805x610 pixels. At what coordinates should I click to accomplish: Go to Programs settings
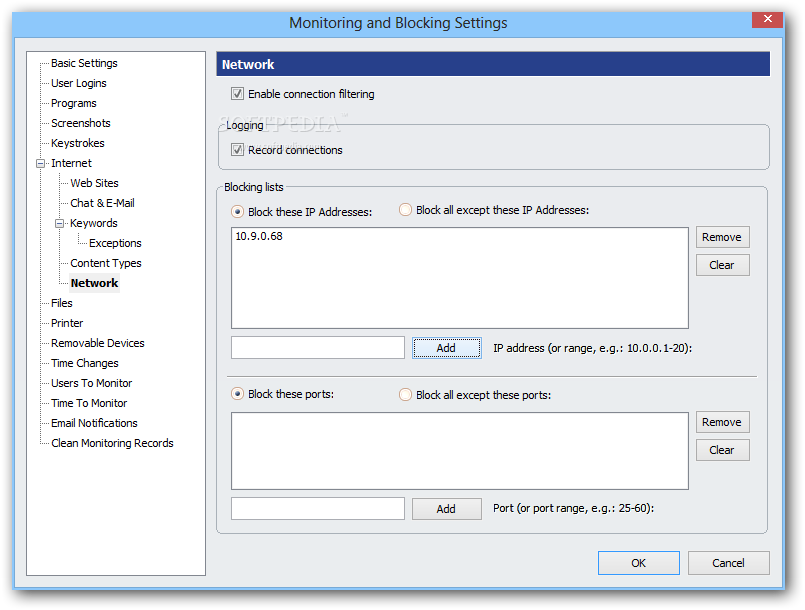point(73,103)
